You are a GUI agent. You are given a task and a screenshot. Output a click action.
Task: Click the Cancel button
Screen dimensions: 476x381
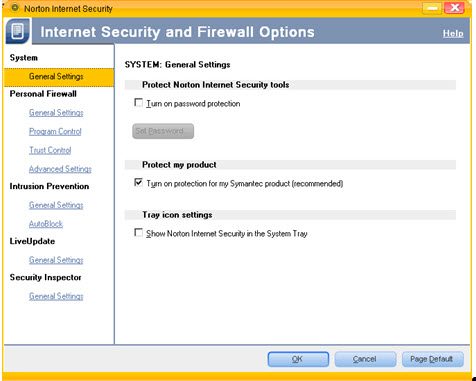coord(365,359)
